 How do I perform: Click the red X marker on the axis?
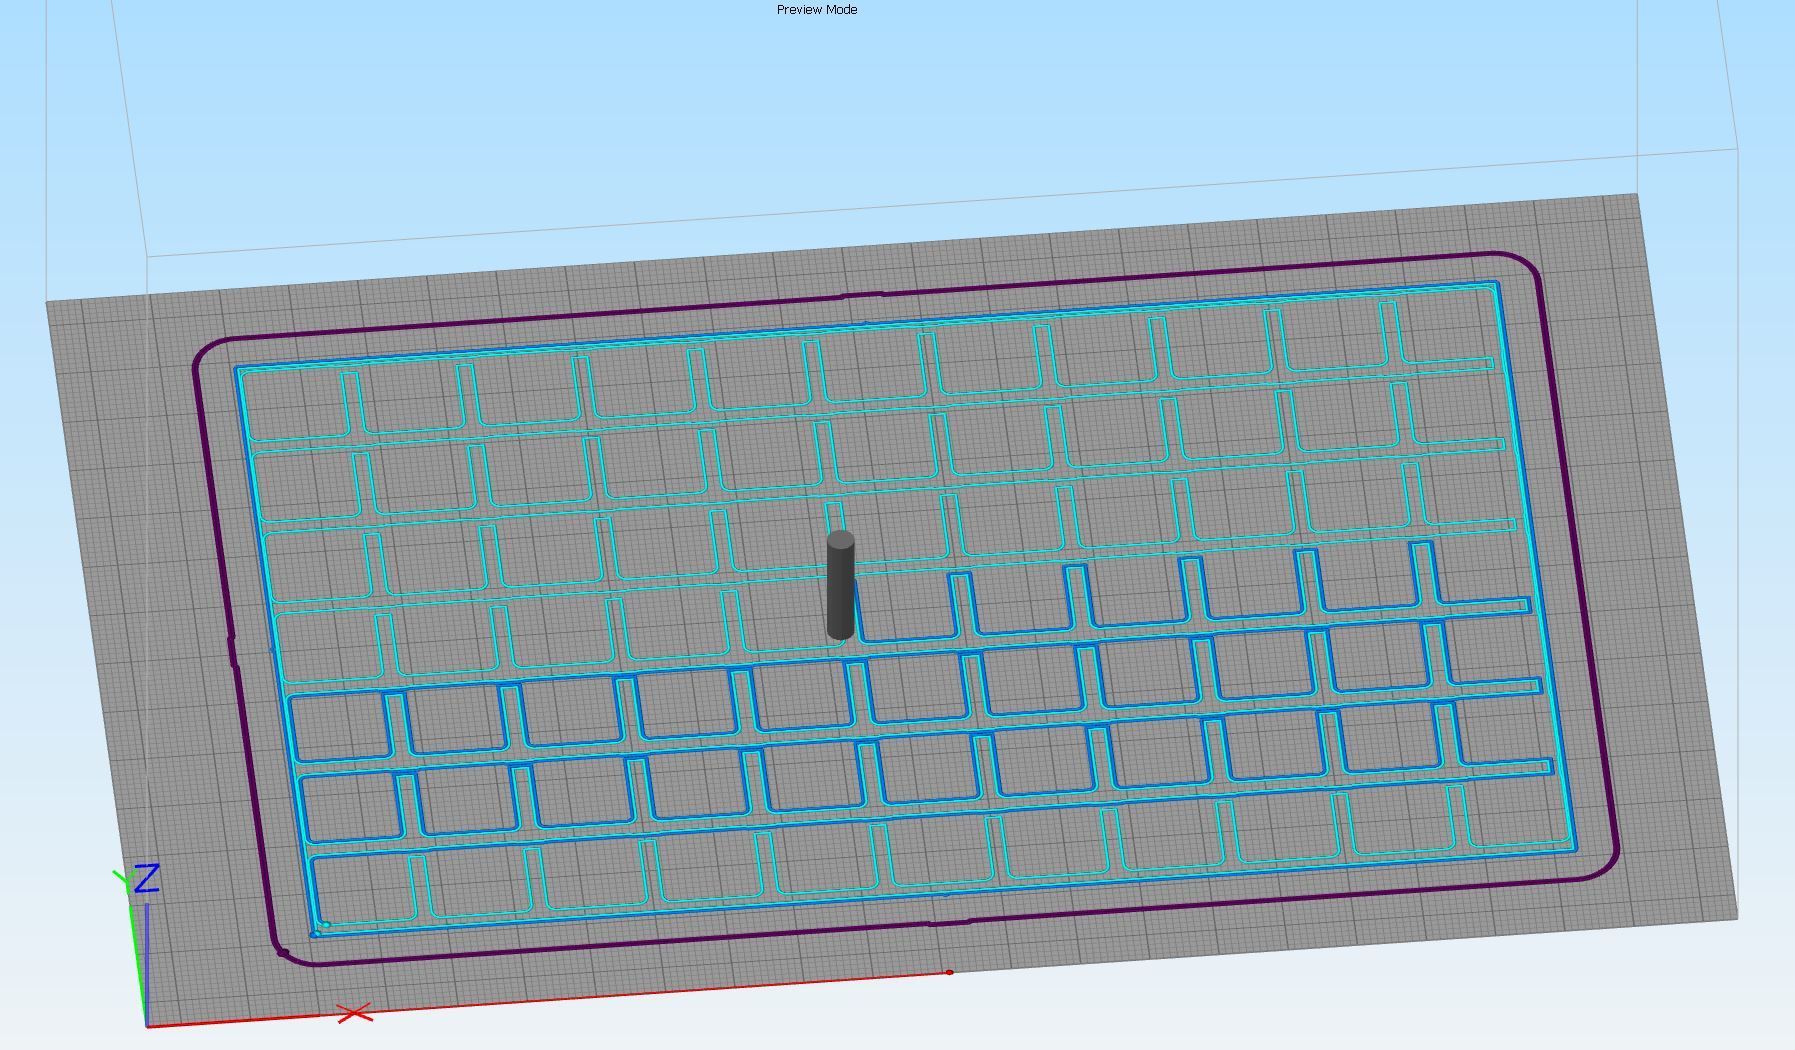click(355, 1014)
